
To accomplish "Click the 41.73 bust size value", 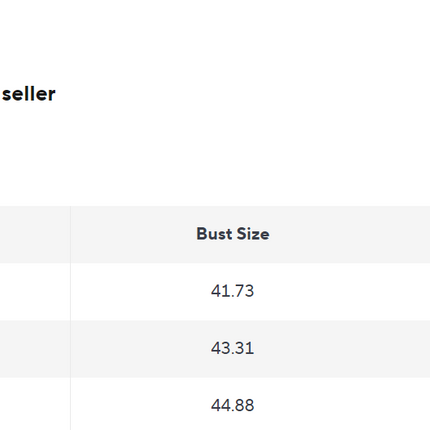I will click(232, 291).
